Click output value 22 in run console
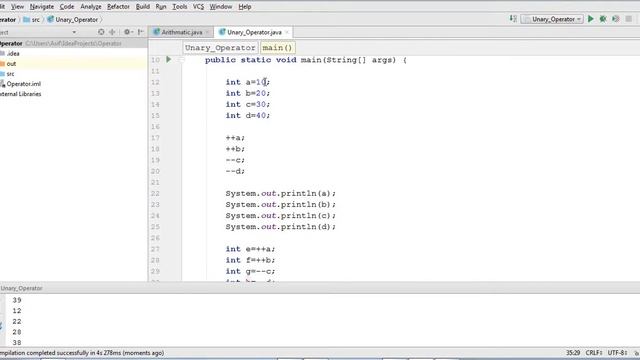The image size is (640, 360). click(17, 321)
